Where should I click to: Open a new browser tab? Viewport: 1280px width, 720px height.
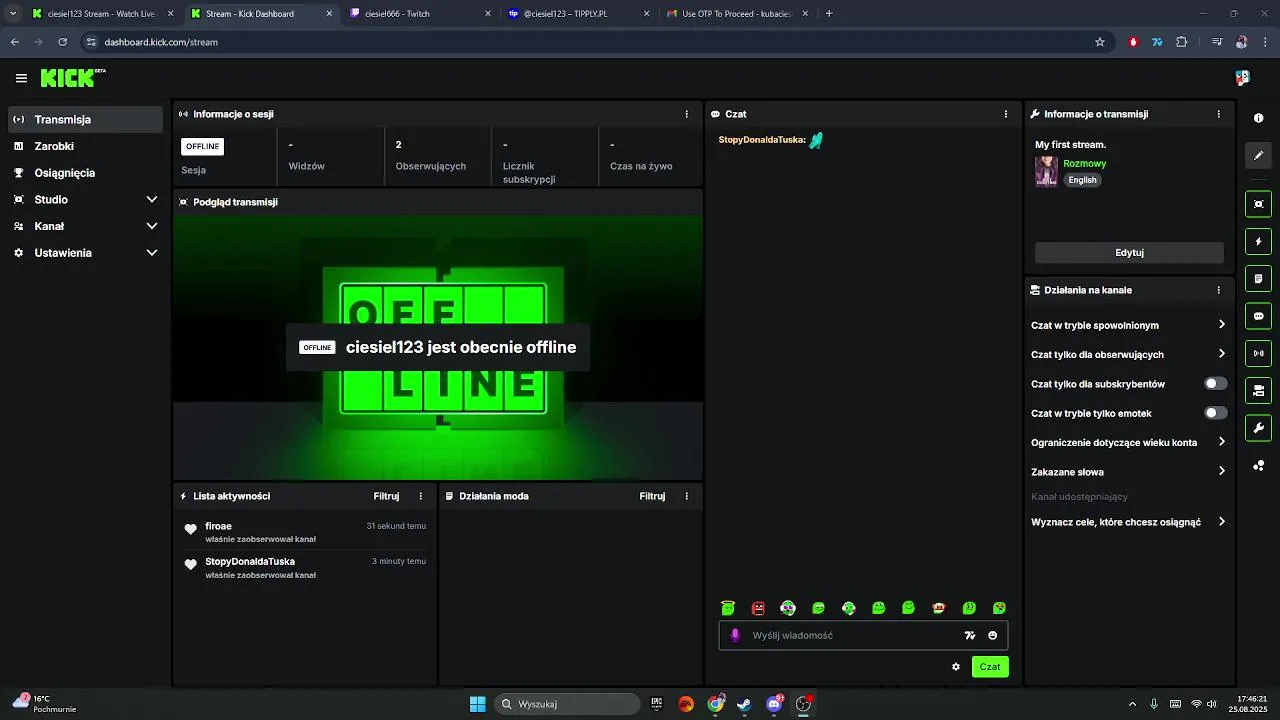coord(829,14)
